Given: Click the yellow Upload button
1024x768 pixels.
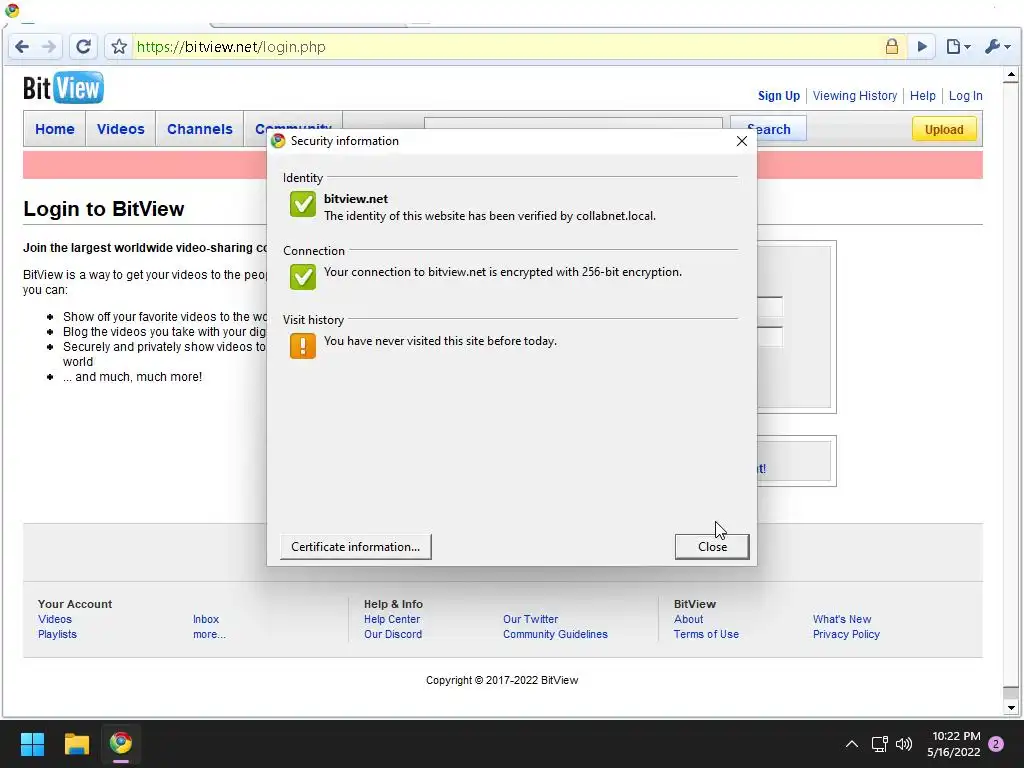Looking at the screenshot, I should pyautogui.click(x=944, y=129).
